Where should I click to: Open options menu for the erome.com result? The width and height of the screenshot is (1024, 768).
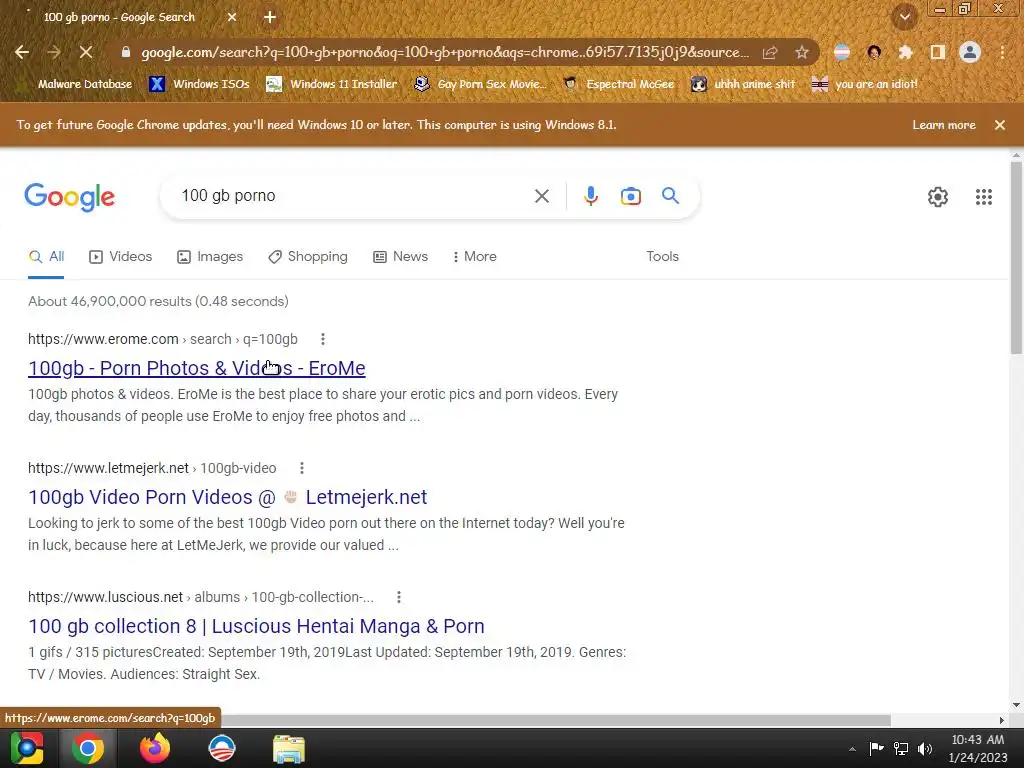tap(323, 339)
